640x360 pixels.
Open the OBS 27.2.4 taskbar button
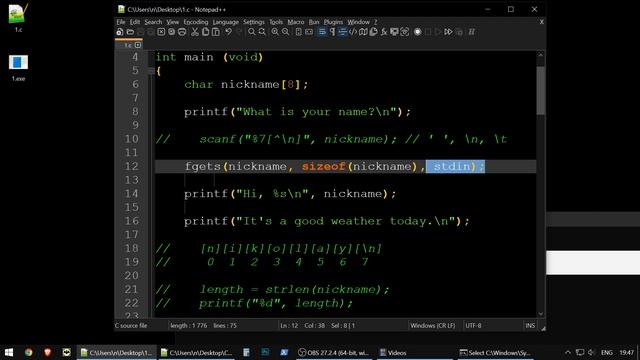click(333, 352)
